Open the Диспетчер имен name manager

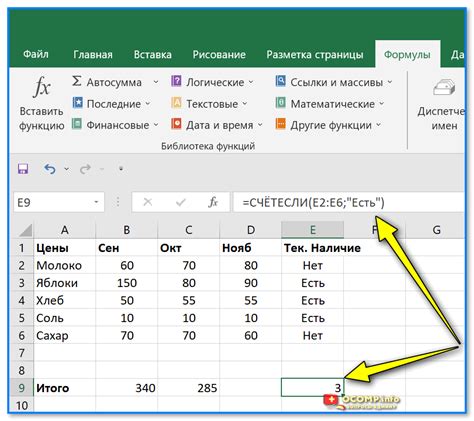coord(442,105)
